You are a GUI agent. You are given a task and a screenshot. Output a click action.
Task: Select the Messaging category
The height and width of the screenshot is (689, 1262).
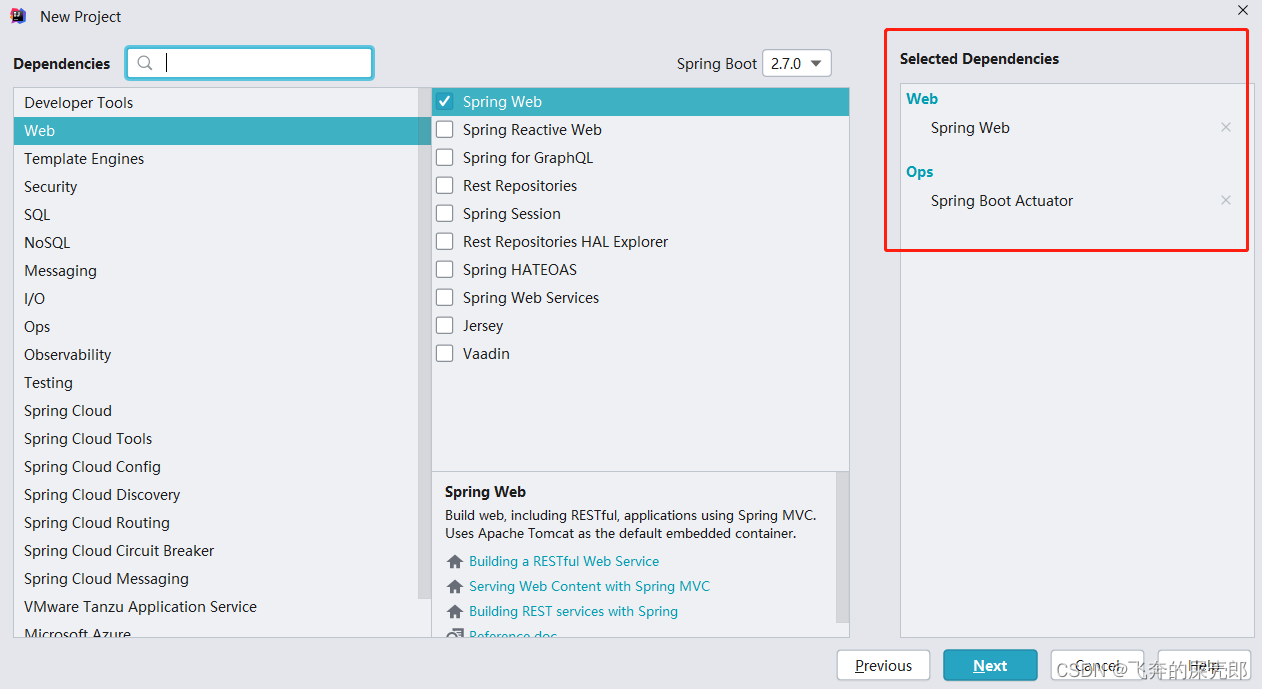216,271
